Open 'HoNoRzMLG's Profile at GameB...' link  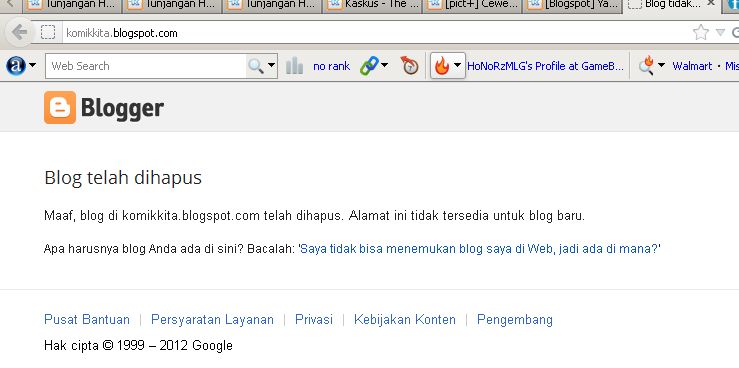coord(545,66)
